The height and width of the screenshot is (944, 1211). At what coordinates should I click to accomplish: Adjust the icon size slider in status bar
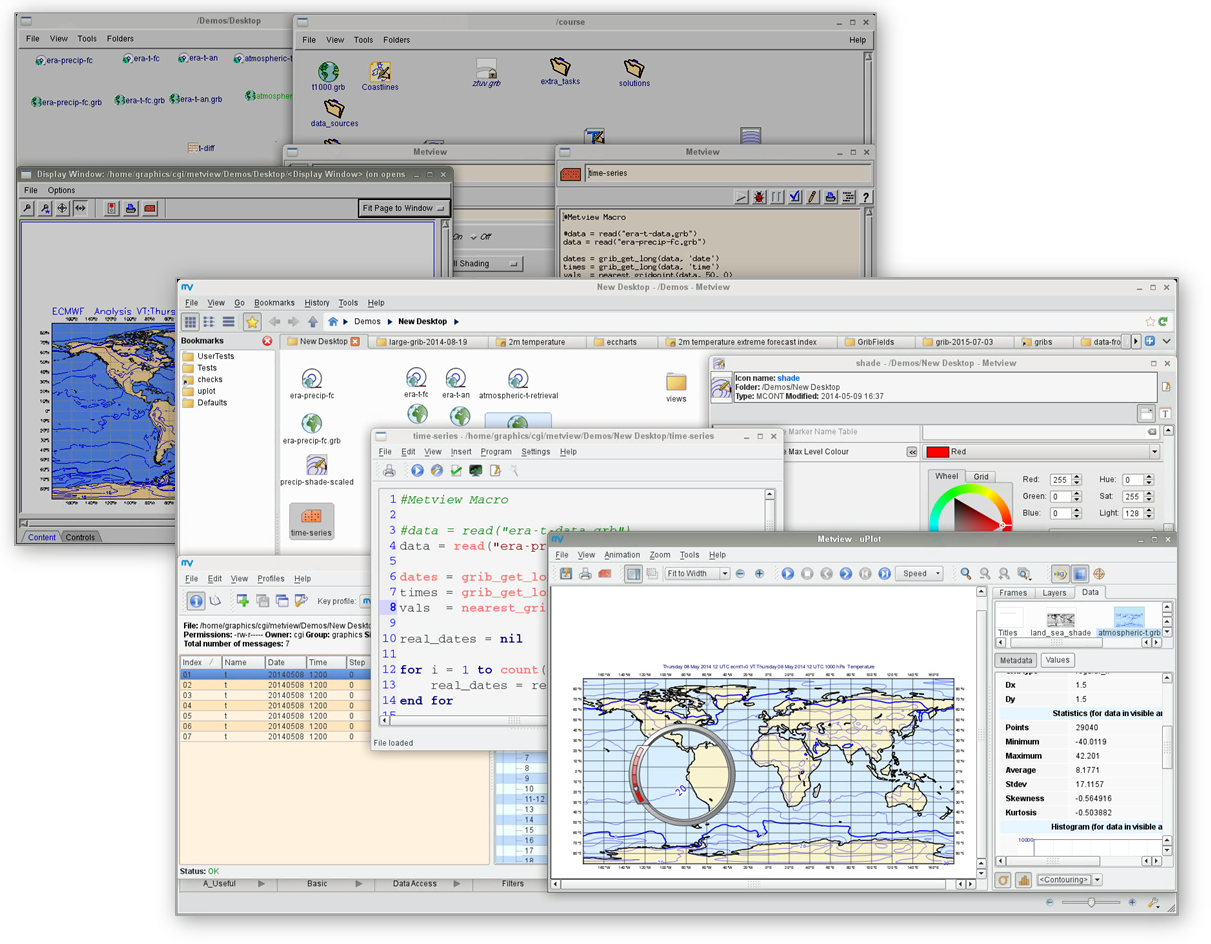pos(1091,902)
